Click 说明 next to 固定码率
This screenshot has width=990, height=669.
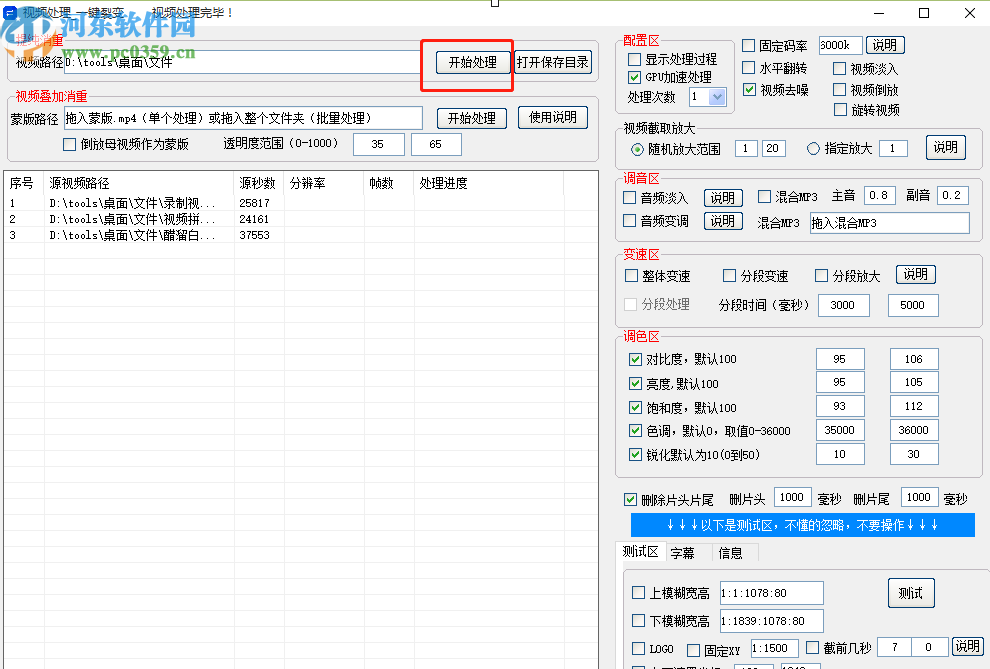click(886, 44)
